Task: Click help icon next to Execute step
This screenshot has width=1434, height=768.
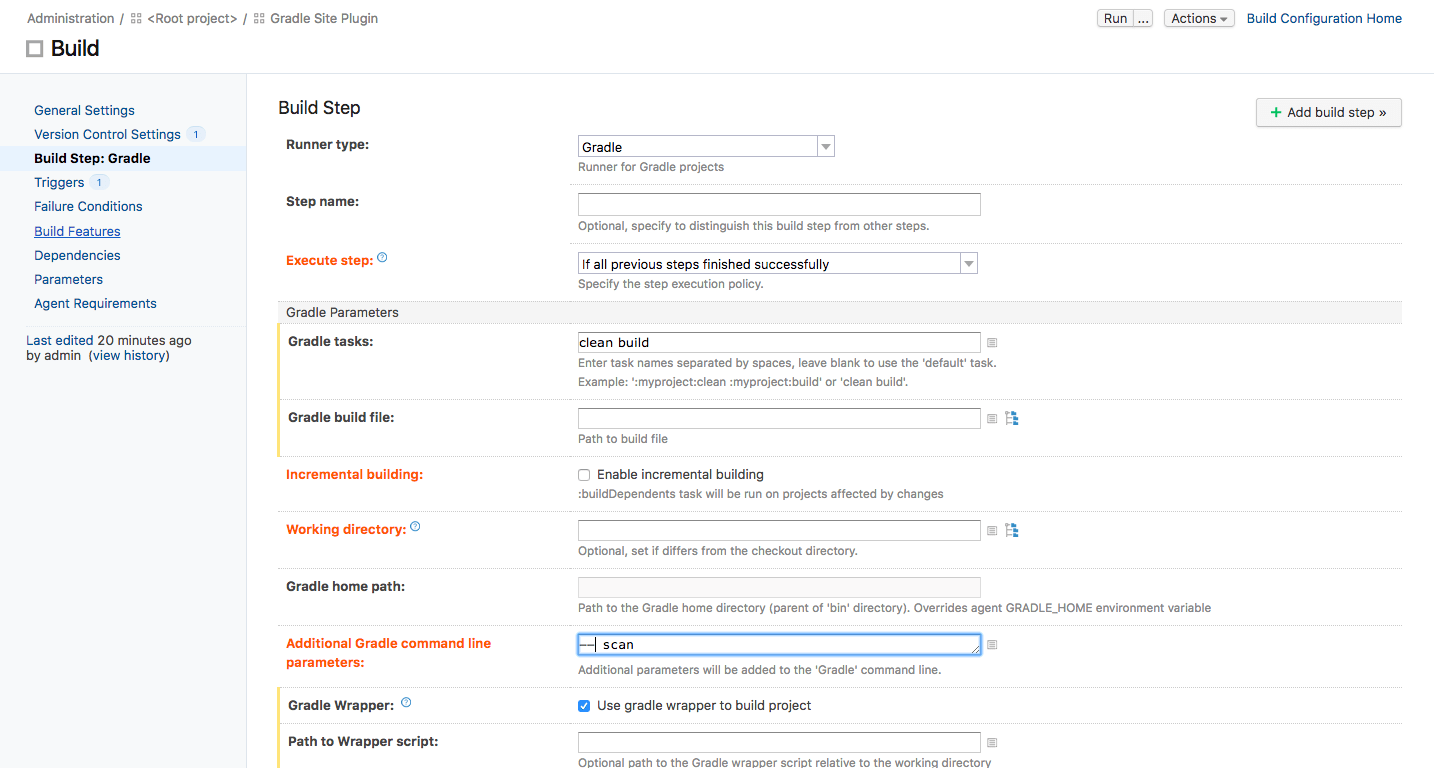Action: [x=382, y=258]
